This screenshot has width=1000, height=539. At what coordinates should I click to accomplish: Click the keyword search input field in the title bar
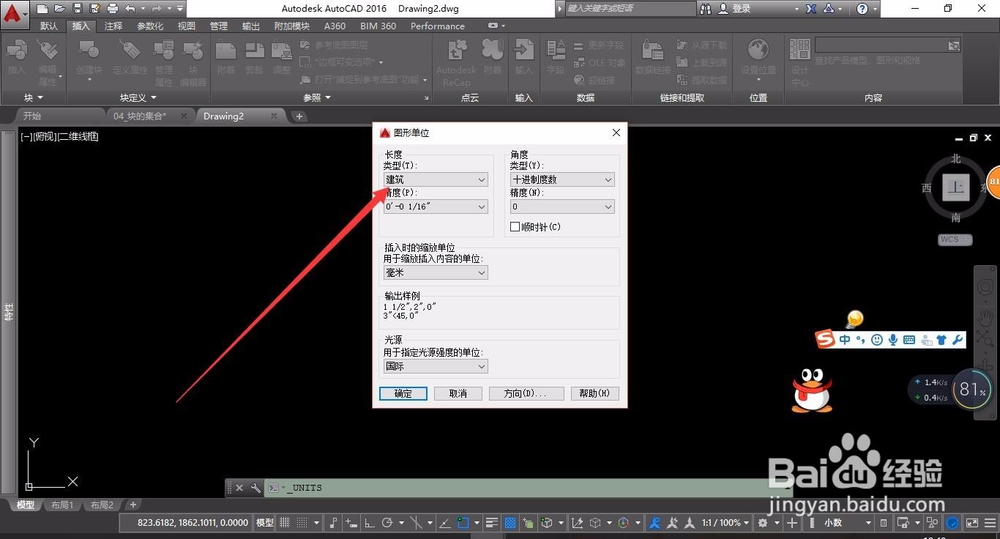point(630,9)
